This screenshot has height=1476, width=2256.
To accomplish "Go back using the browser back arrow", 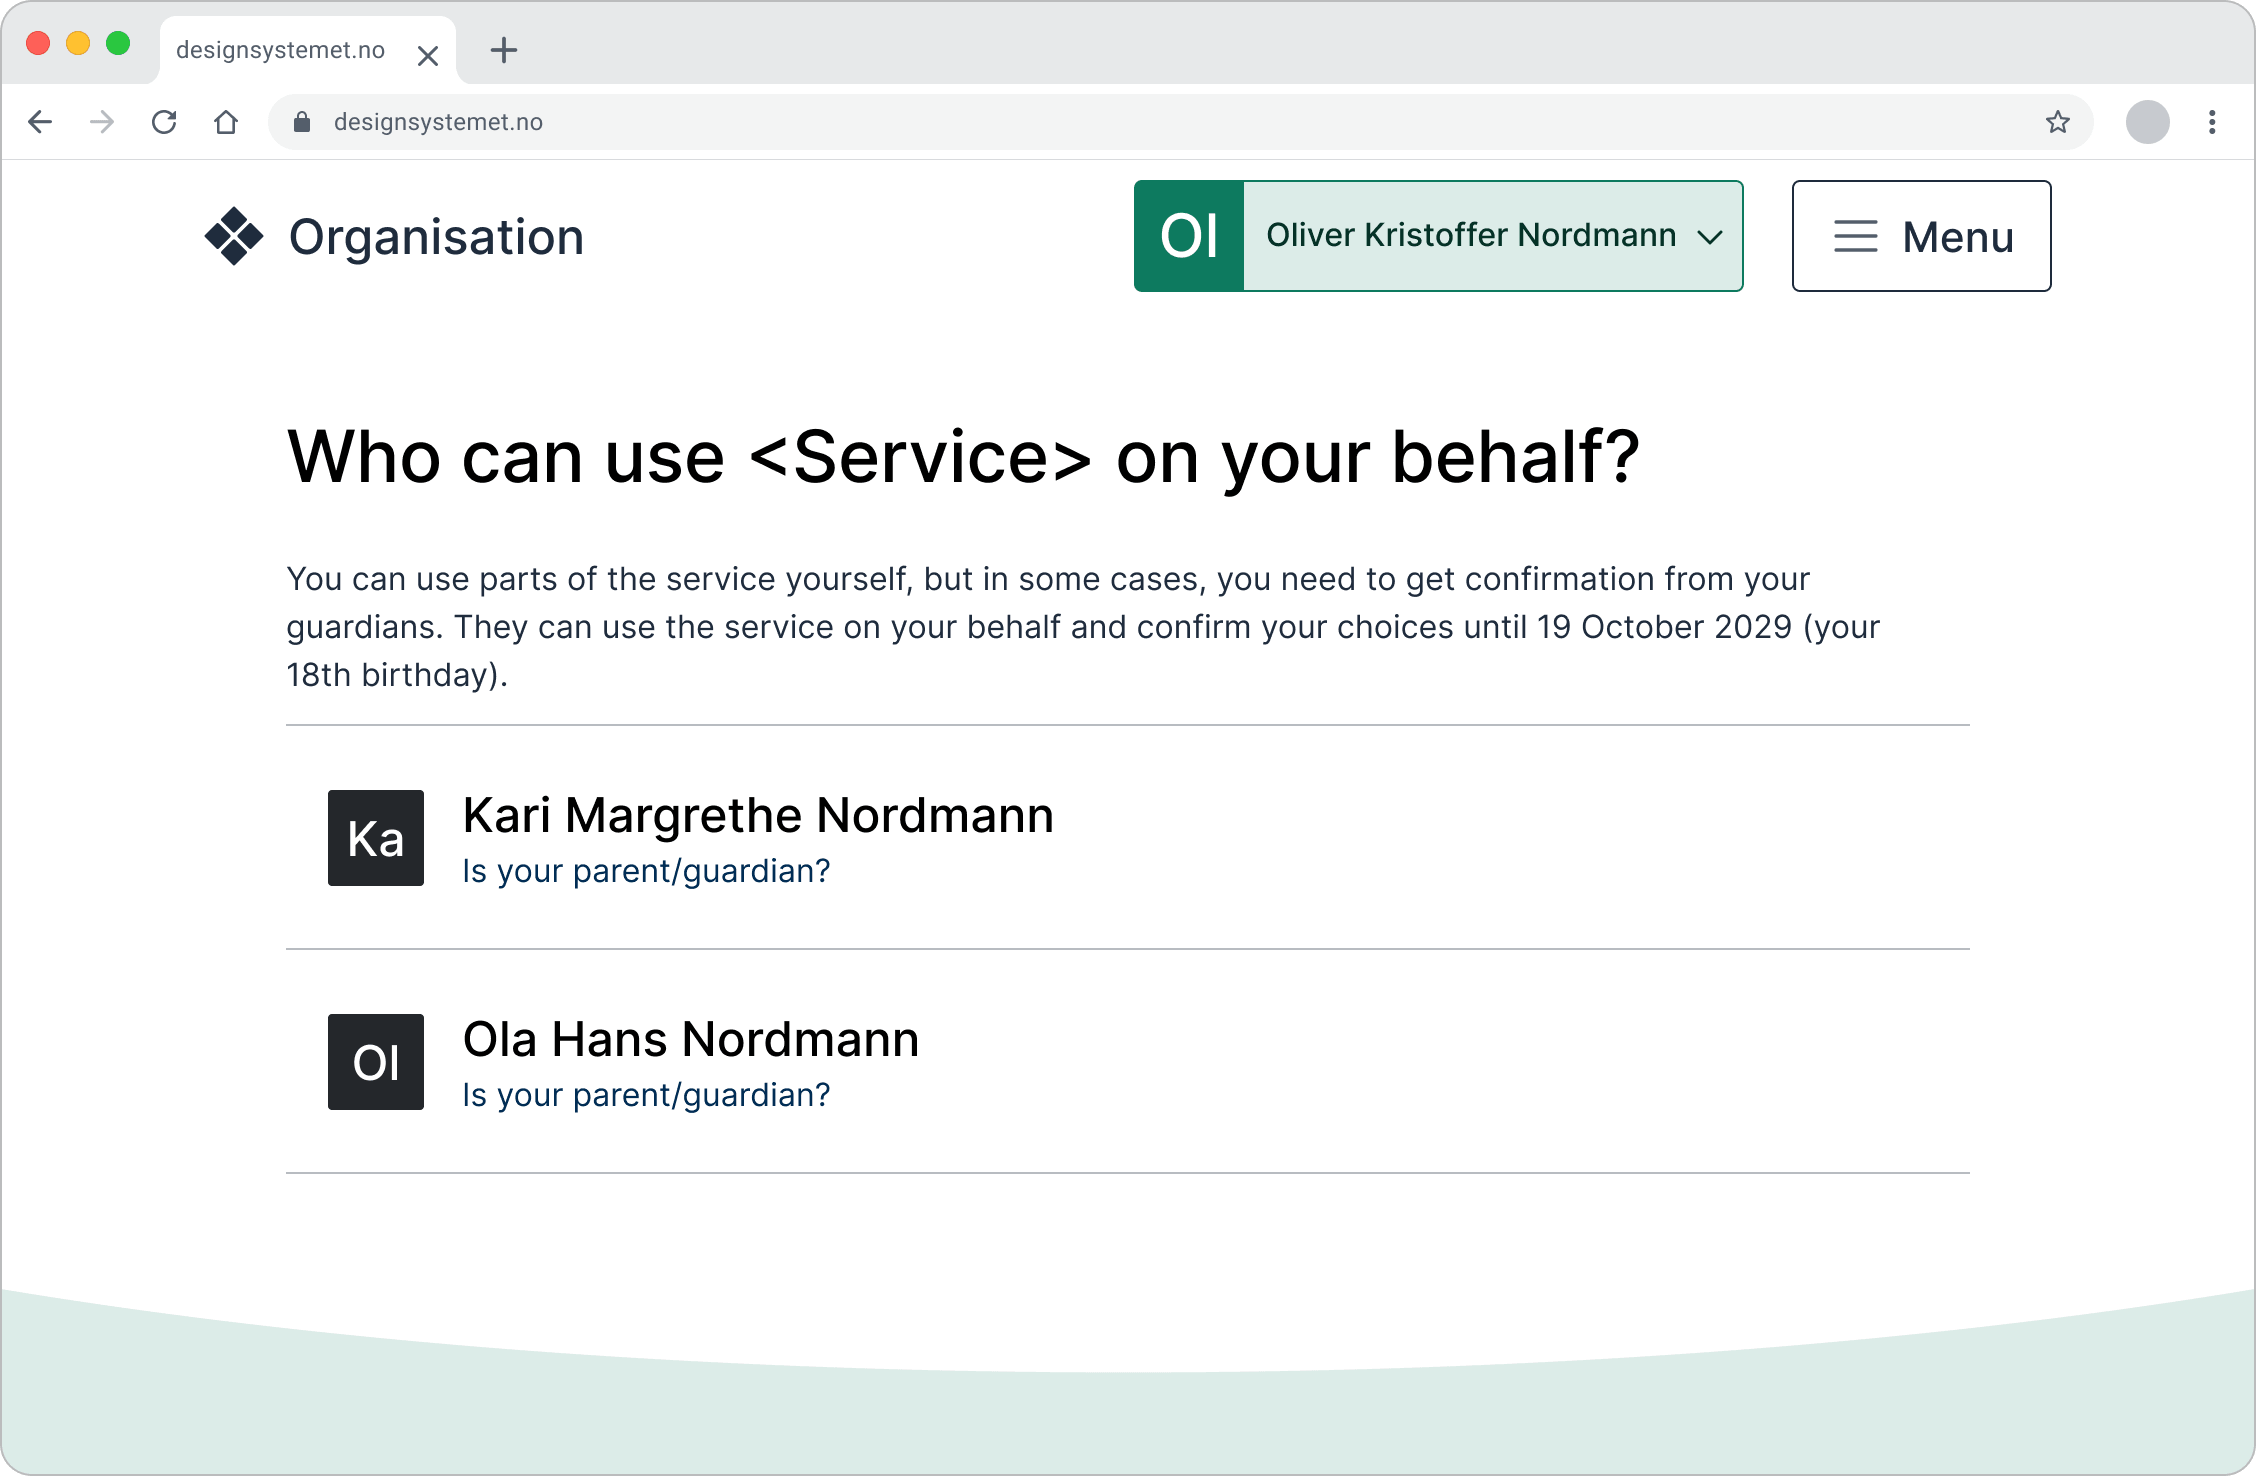I will (40, 122).
